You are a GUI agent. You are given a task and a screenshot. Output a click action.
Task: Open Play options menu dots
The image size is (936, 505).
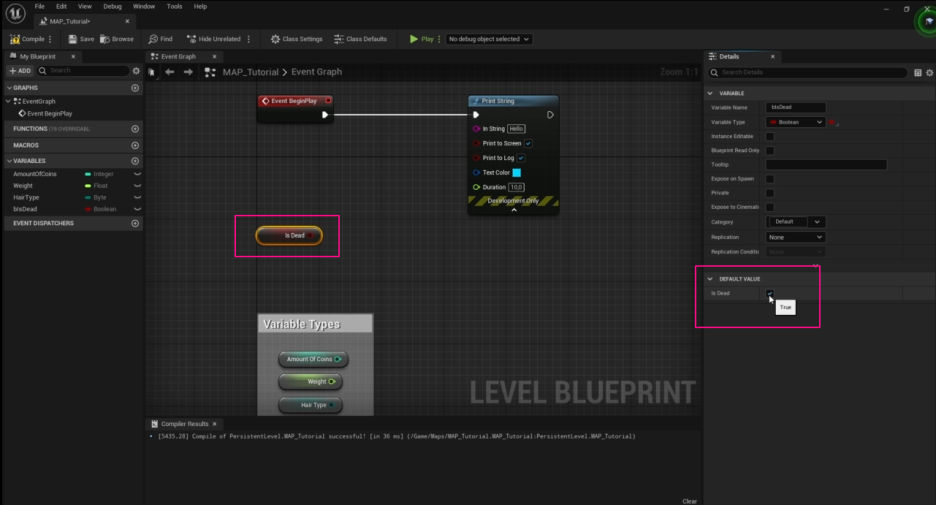click(x=439, y=39)
